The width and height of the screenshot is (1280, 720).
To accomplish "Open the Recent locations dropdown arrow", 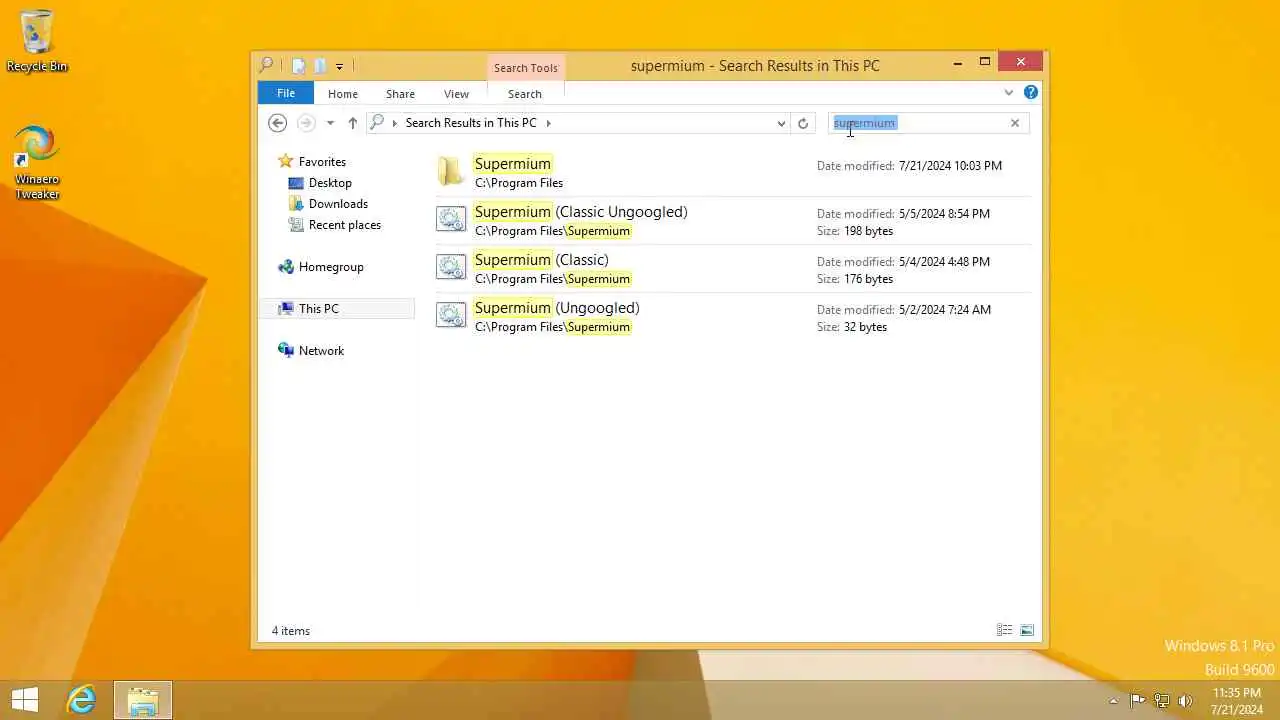I will 330,123.
